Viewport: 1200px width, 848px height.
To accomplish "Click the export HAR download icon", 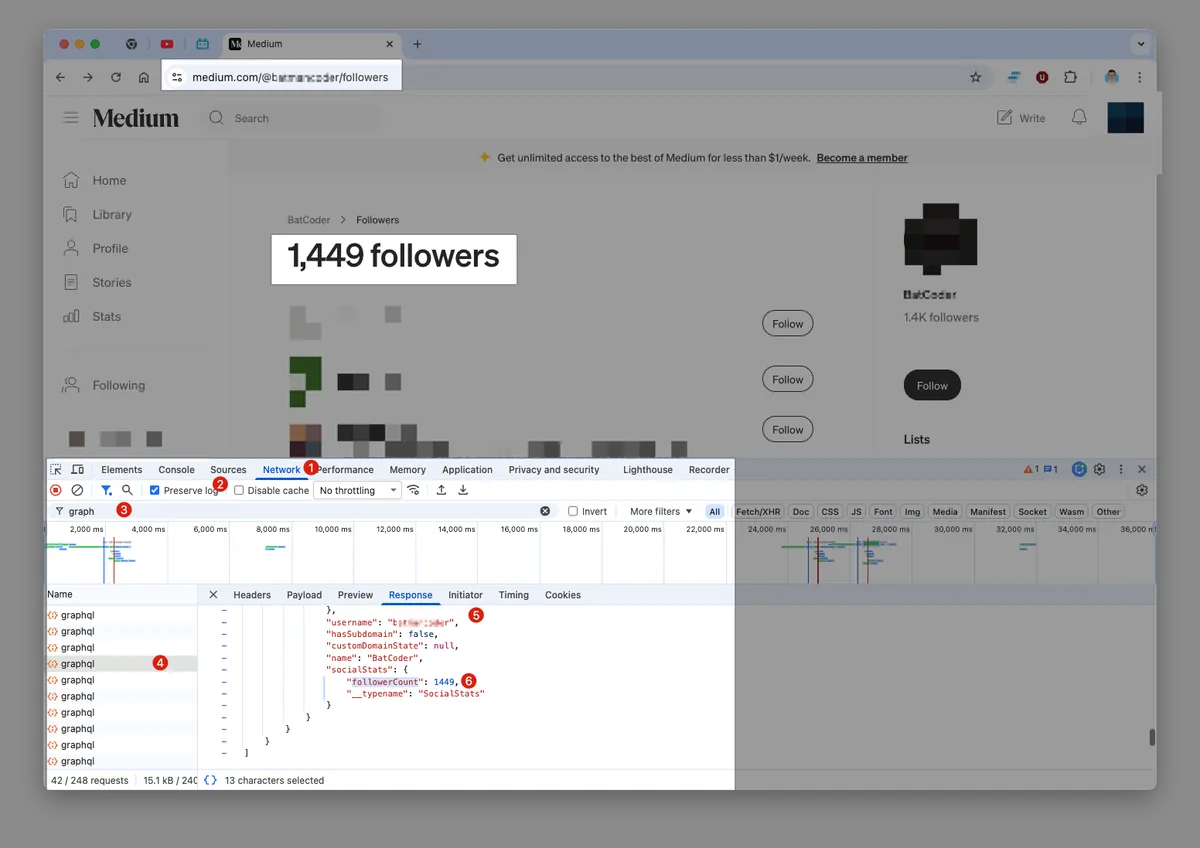I will [463, 490].
